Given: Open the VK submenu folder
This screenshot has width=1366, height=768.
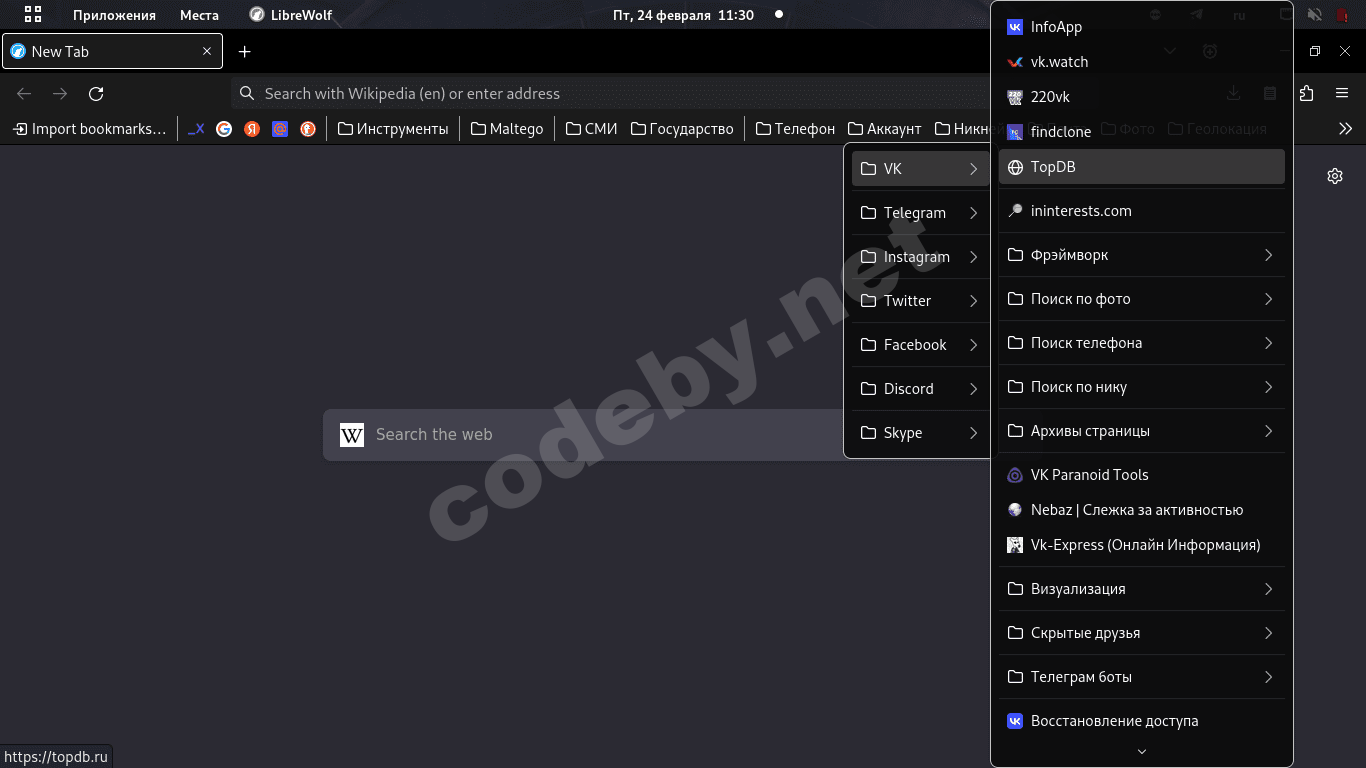Looking at the screenshot, I should 920,169.
